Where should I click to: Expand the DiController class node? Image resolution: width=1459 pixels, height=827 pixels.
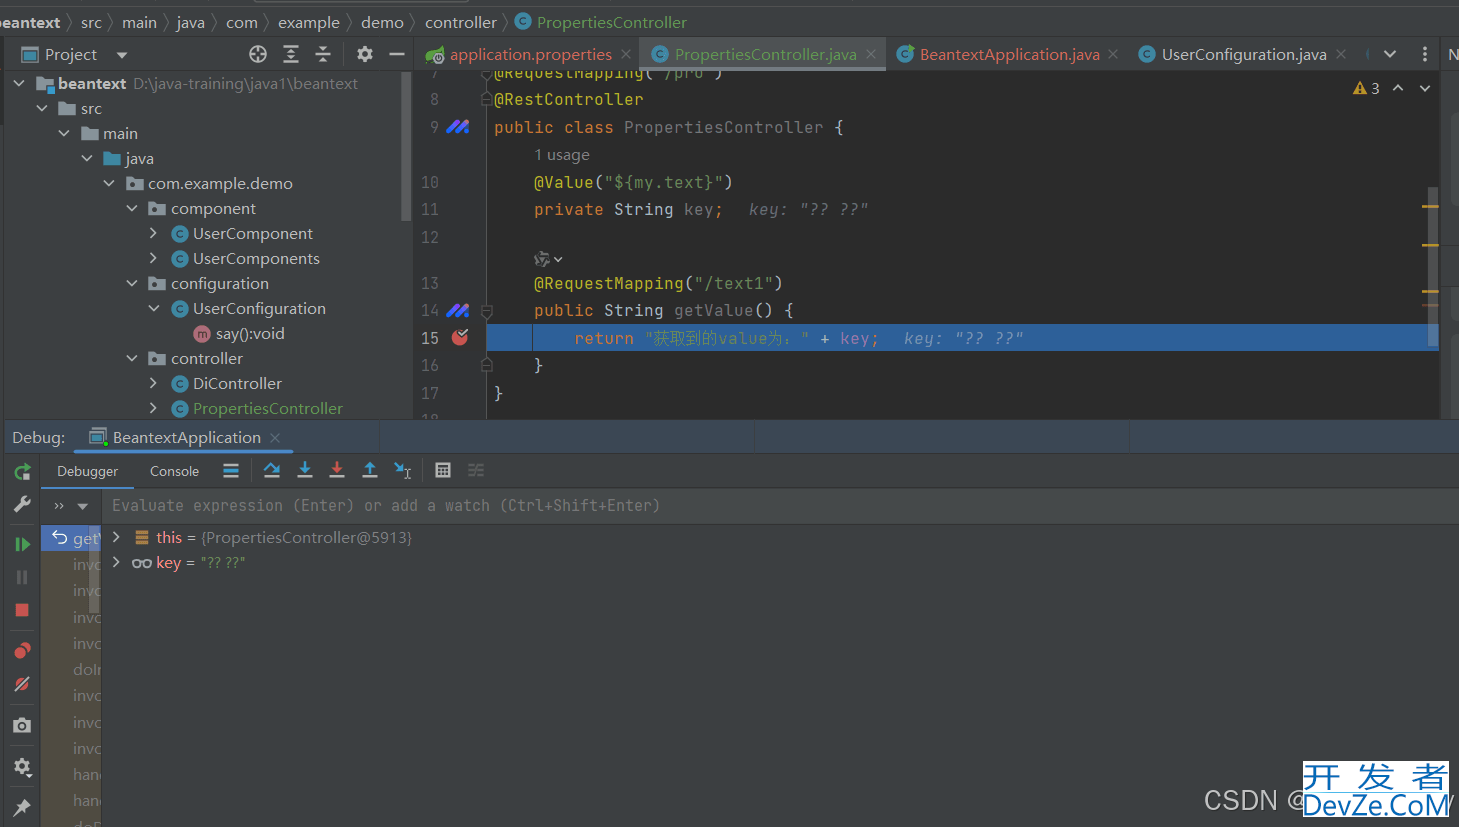click(153, 383)
